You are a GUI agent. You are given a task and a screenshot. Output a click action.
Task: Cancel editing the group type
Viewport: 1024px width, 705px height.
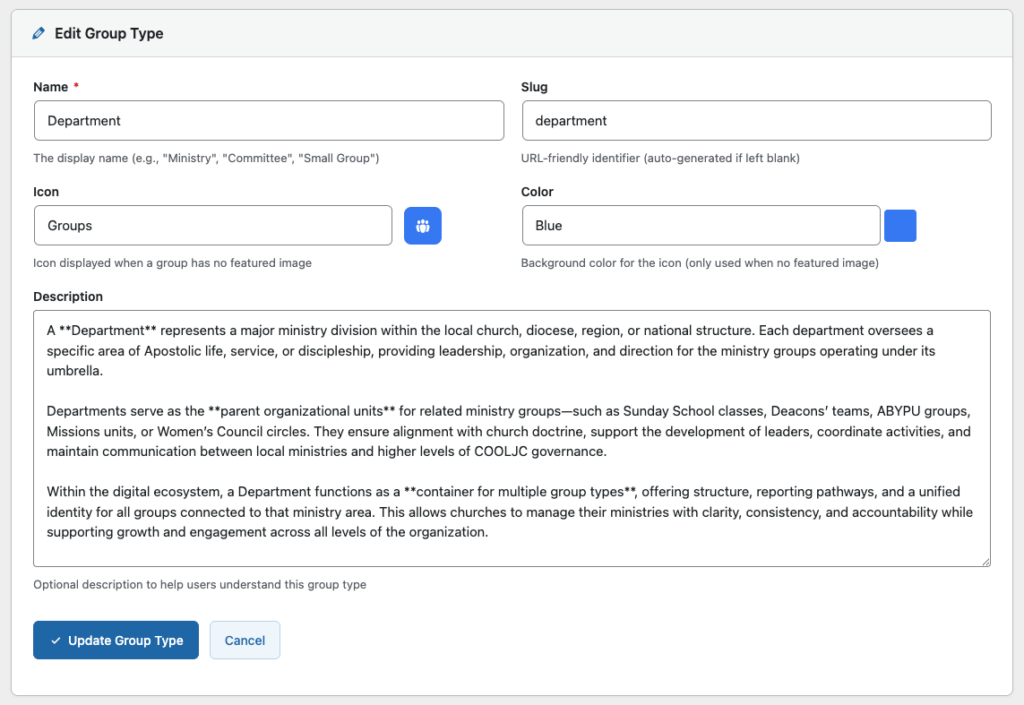[x=245, y=641]
